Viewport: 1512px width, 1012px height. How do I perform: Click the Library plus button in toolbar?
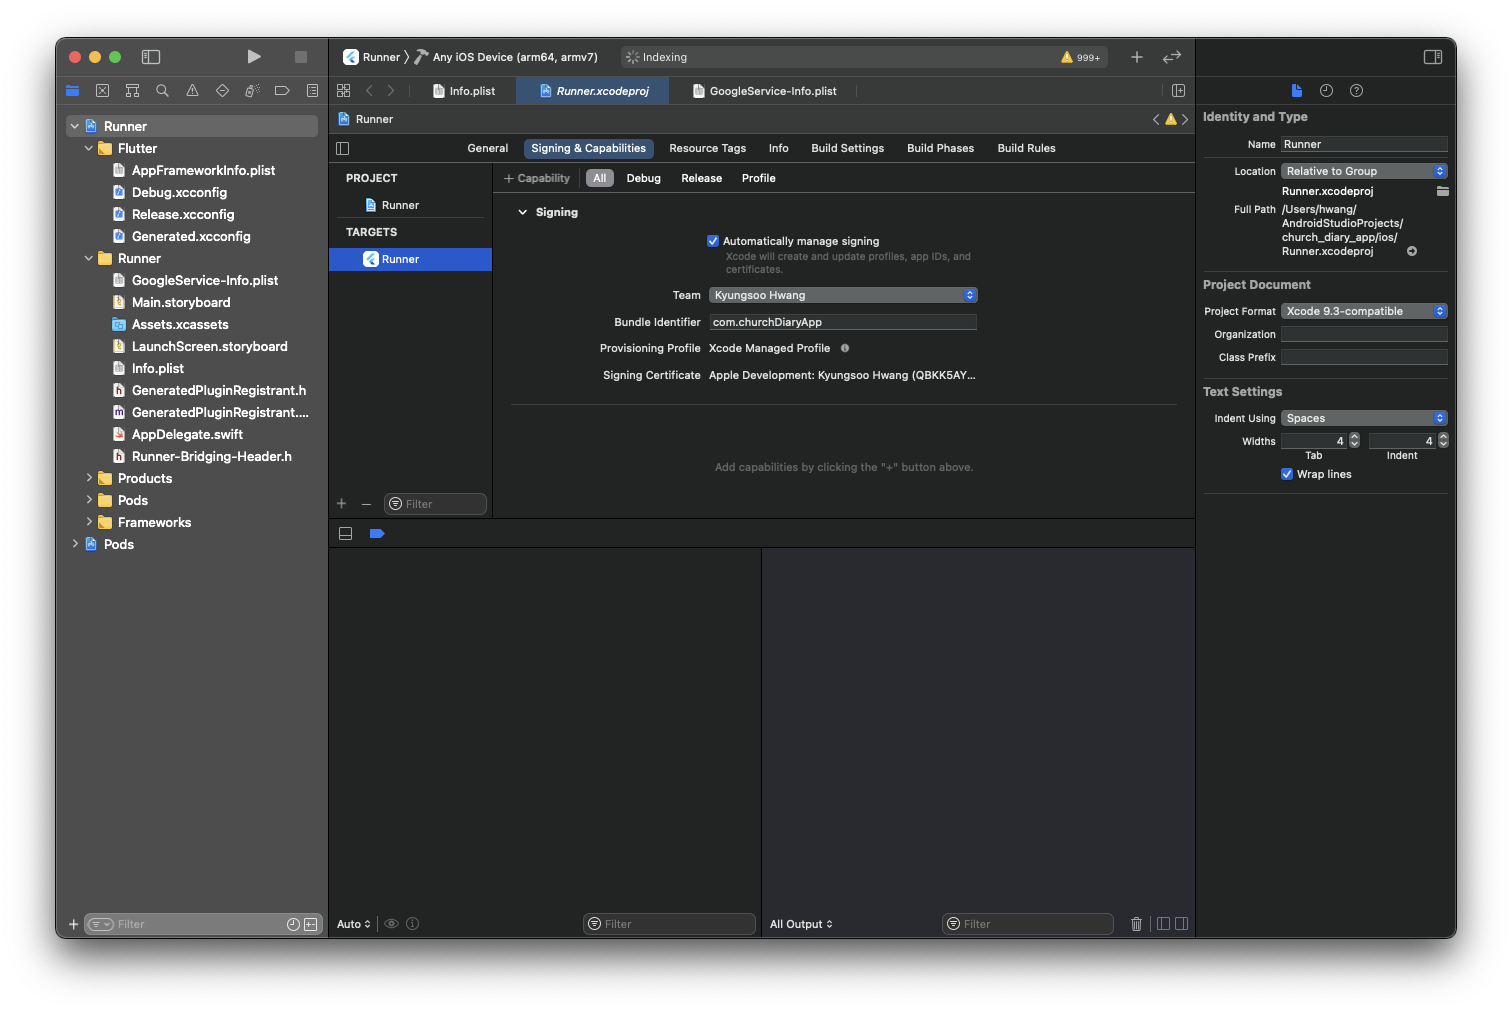pos(1137,57)
